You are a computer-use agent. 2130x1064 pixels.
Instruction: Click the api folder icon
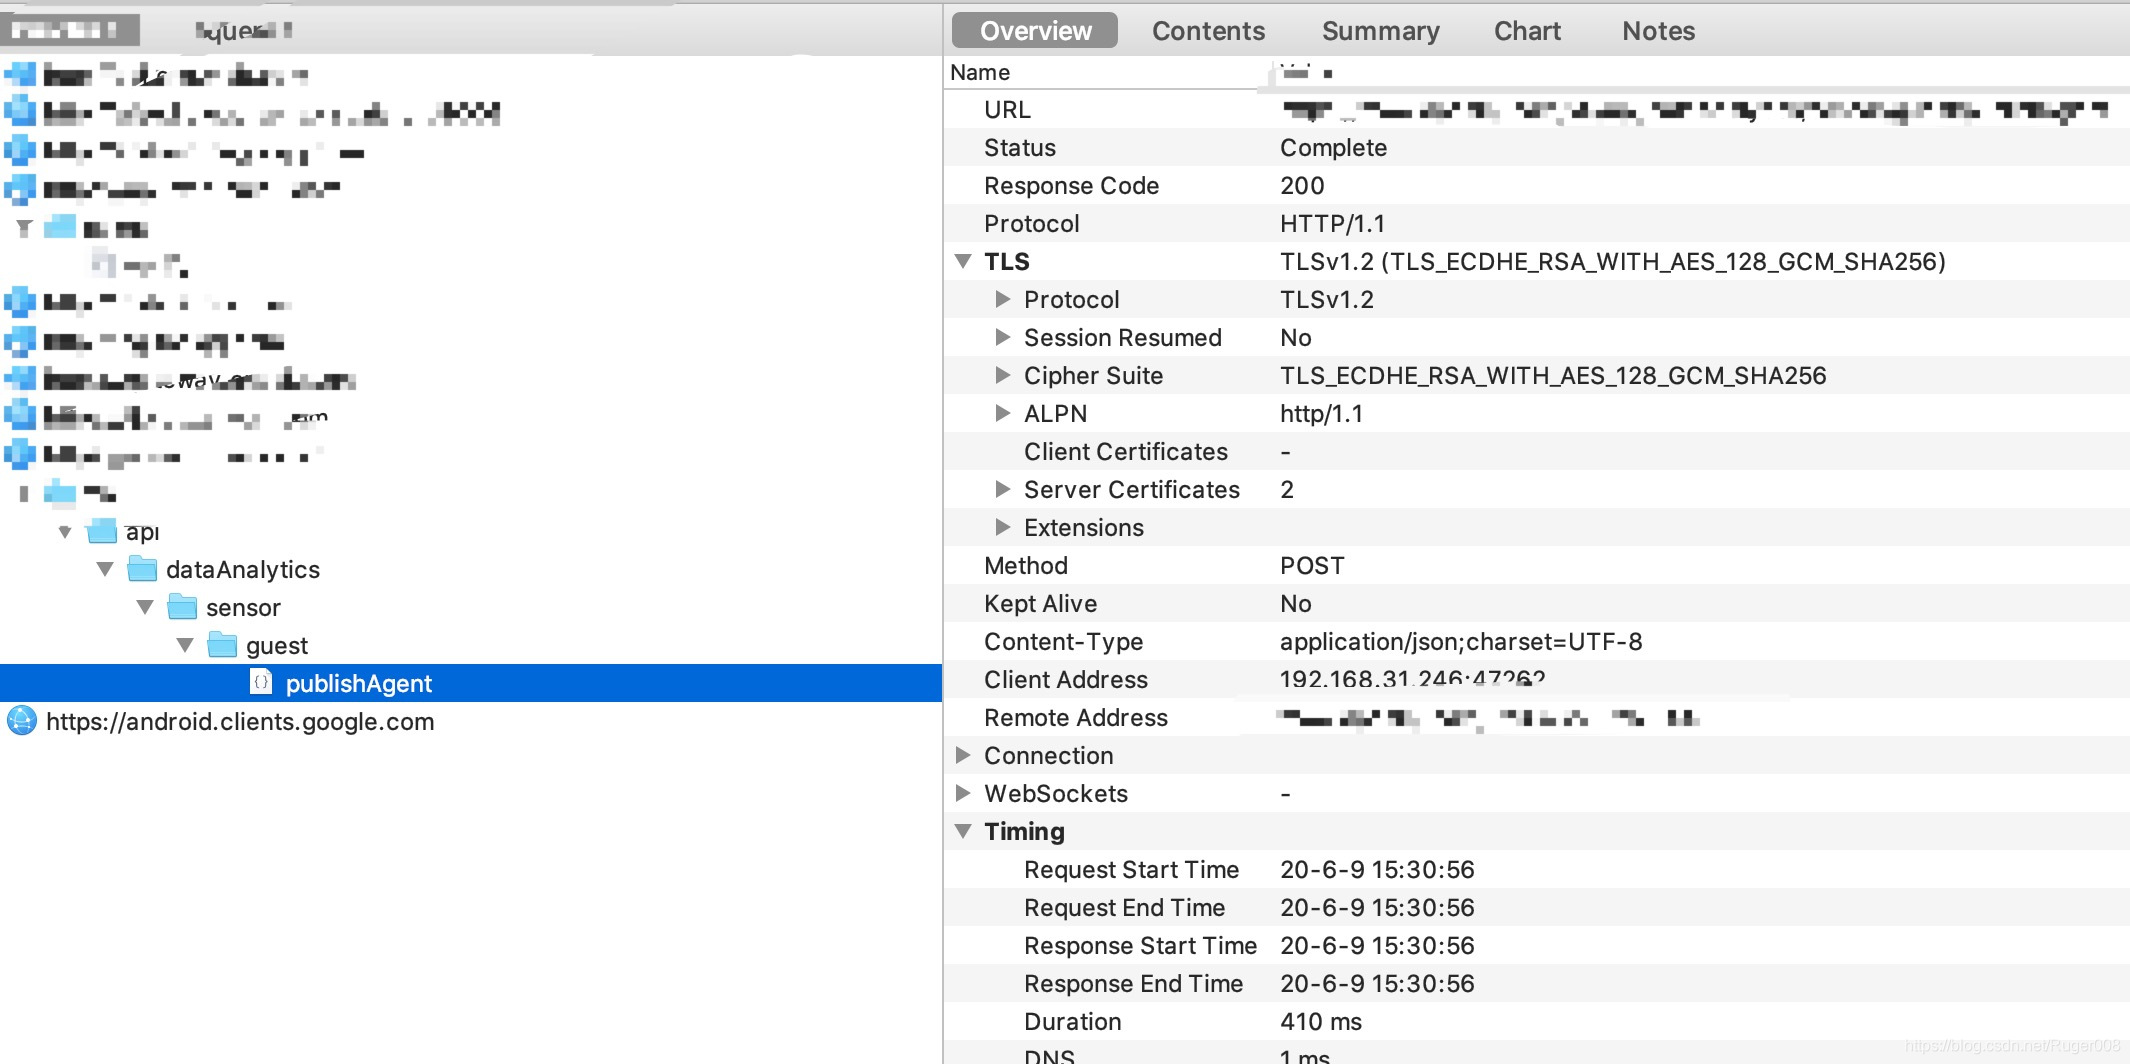click(x=102, y=531)
